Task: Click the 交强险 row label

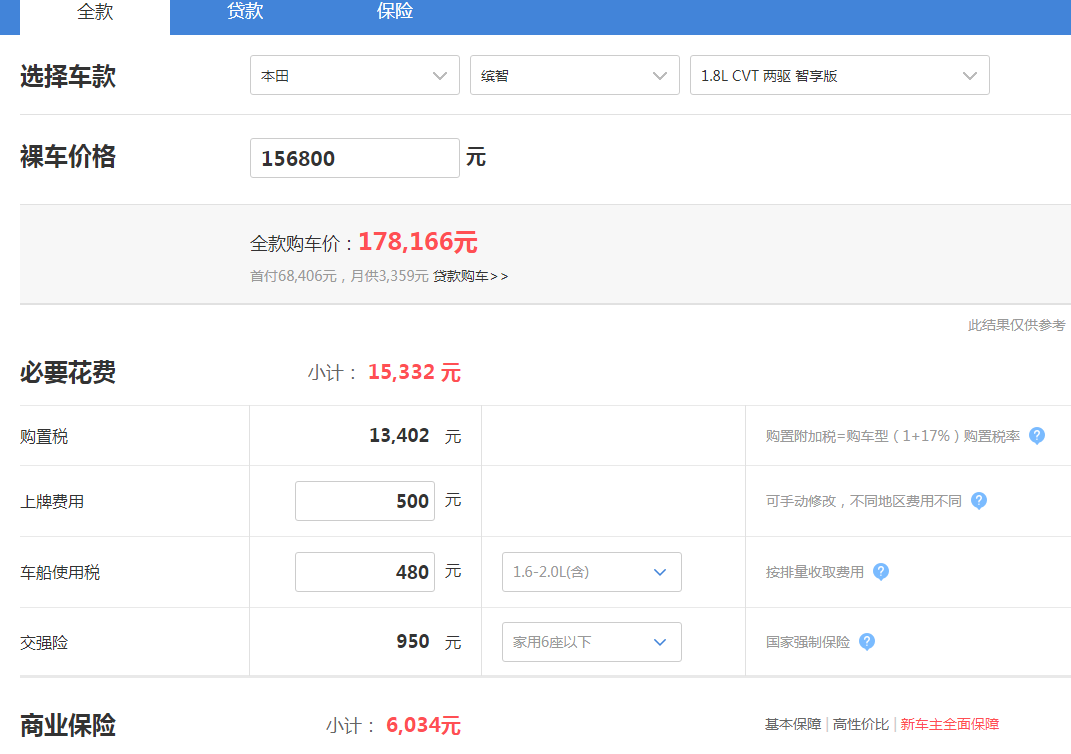Action: [x=44, y=643]
